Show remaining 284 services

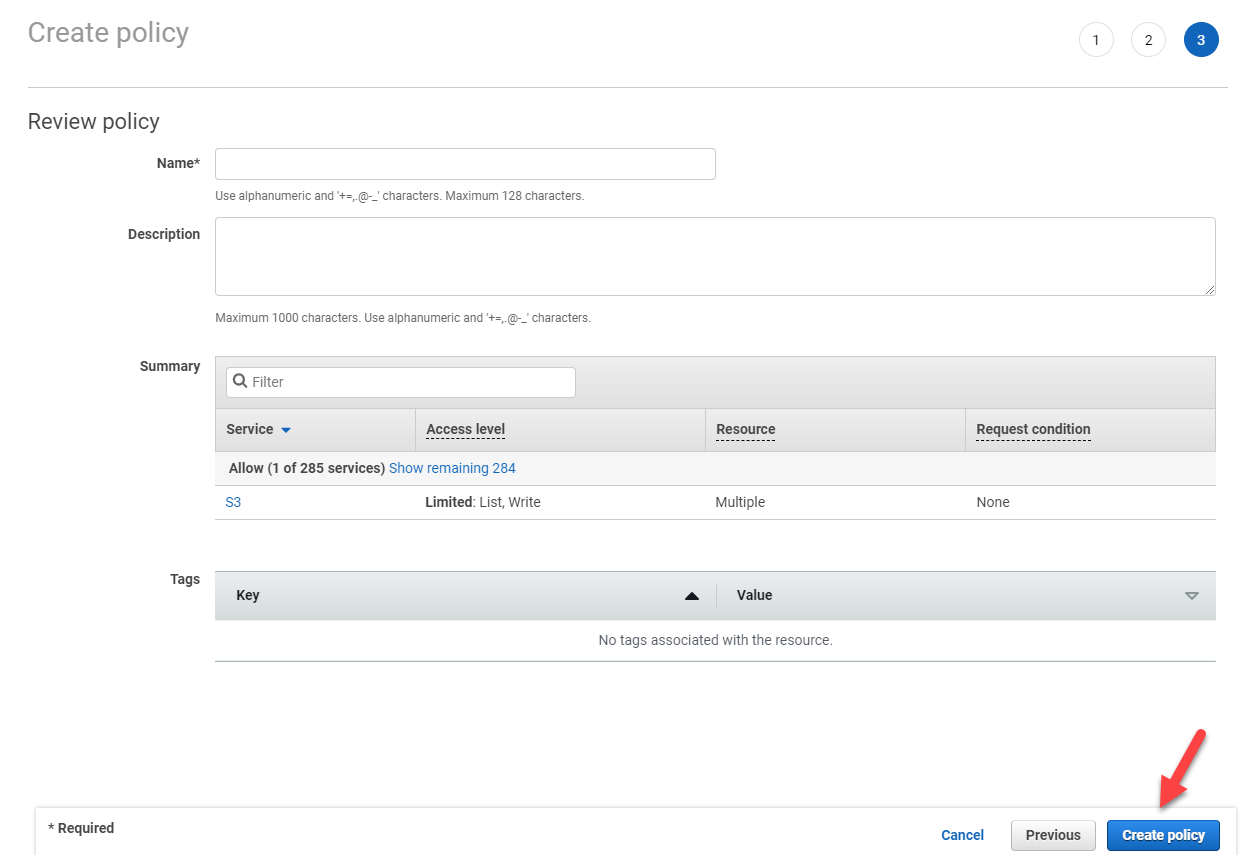pos(452,468)
